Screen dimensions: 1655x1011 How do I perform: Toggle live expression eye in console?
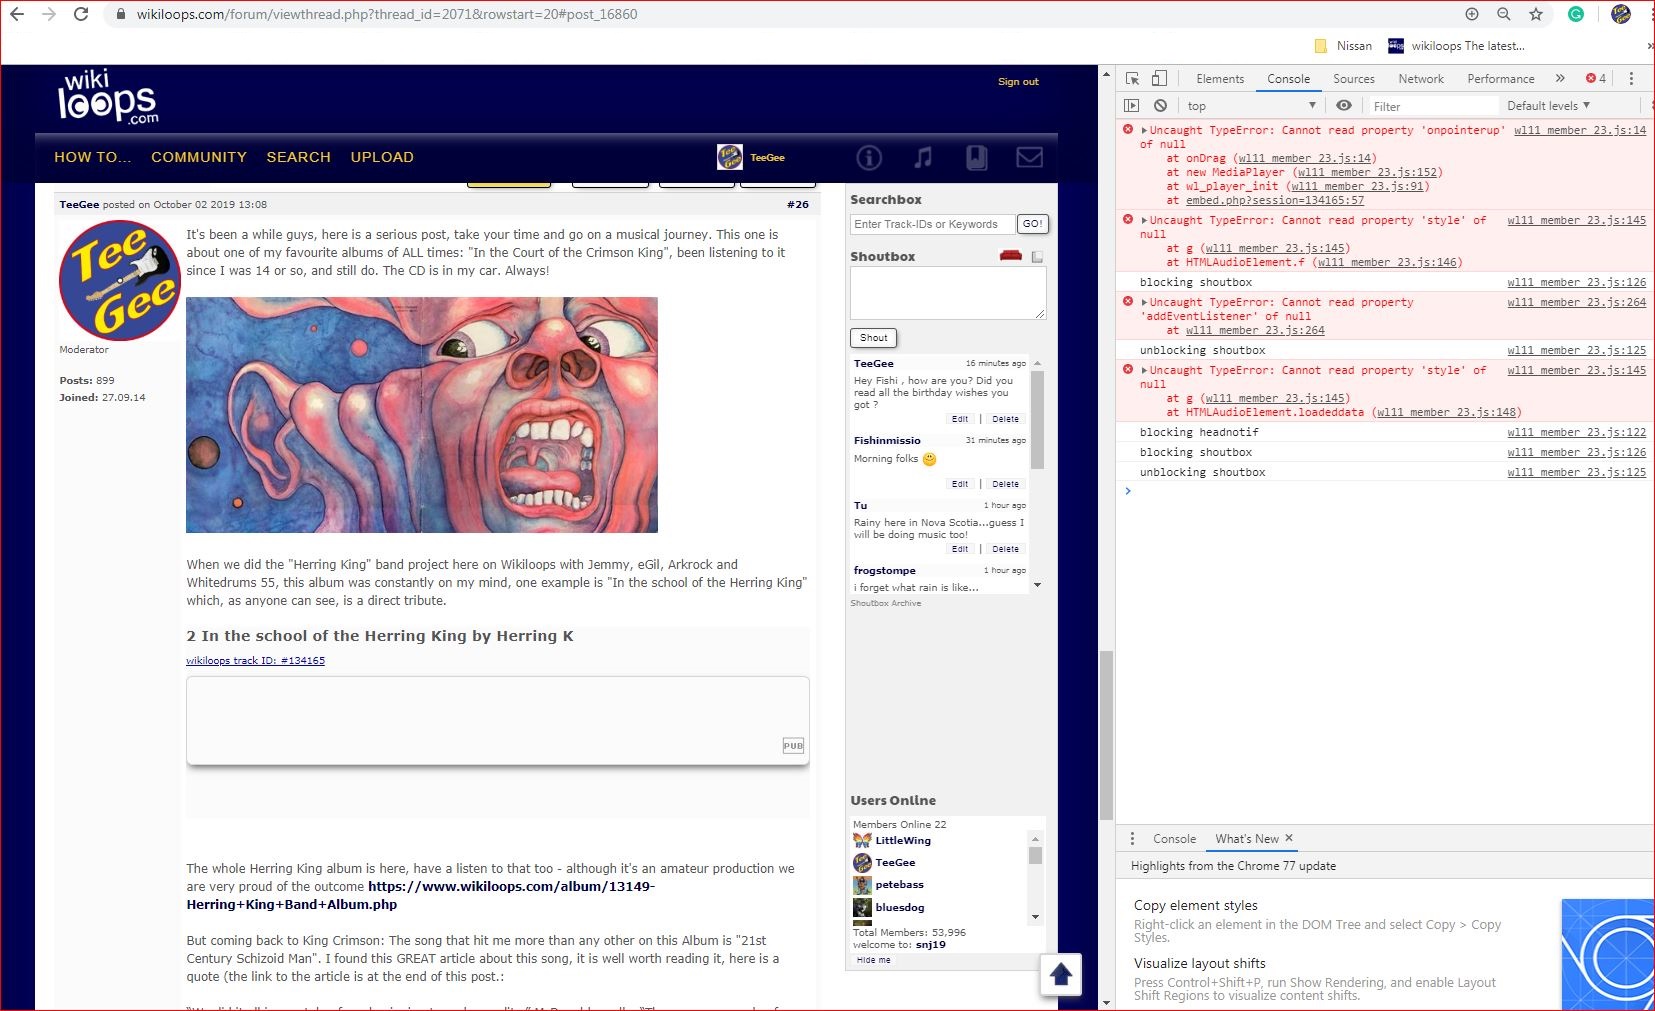click(x=1344, y=106)
